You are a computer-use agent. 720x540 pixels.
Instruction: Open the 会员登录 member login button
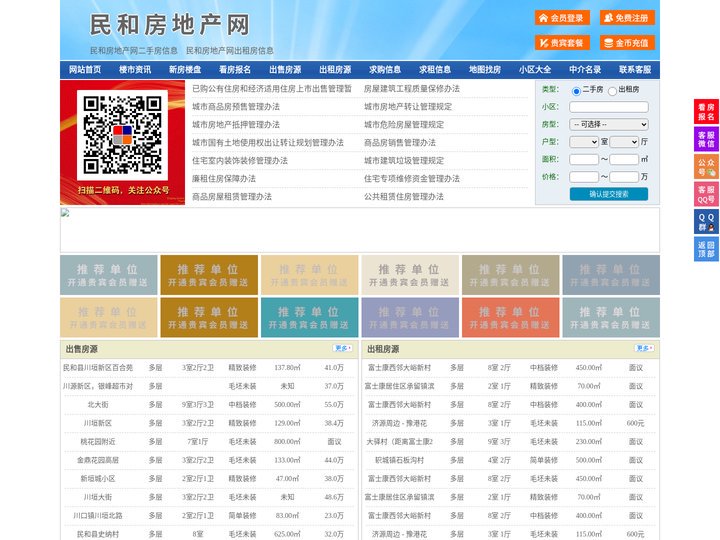click(562, 18)
